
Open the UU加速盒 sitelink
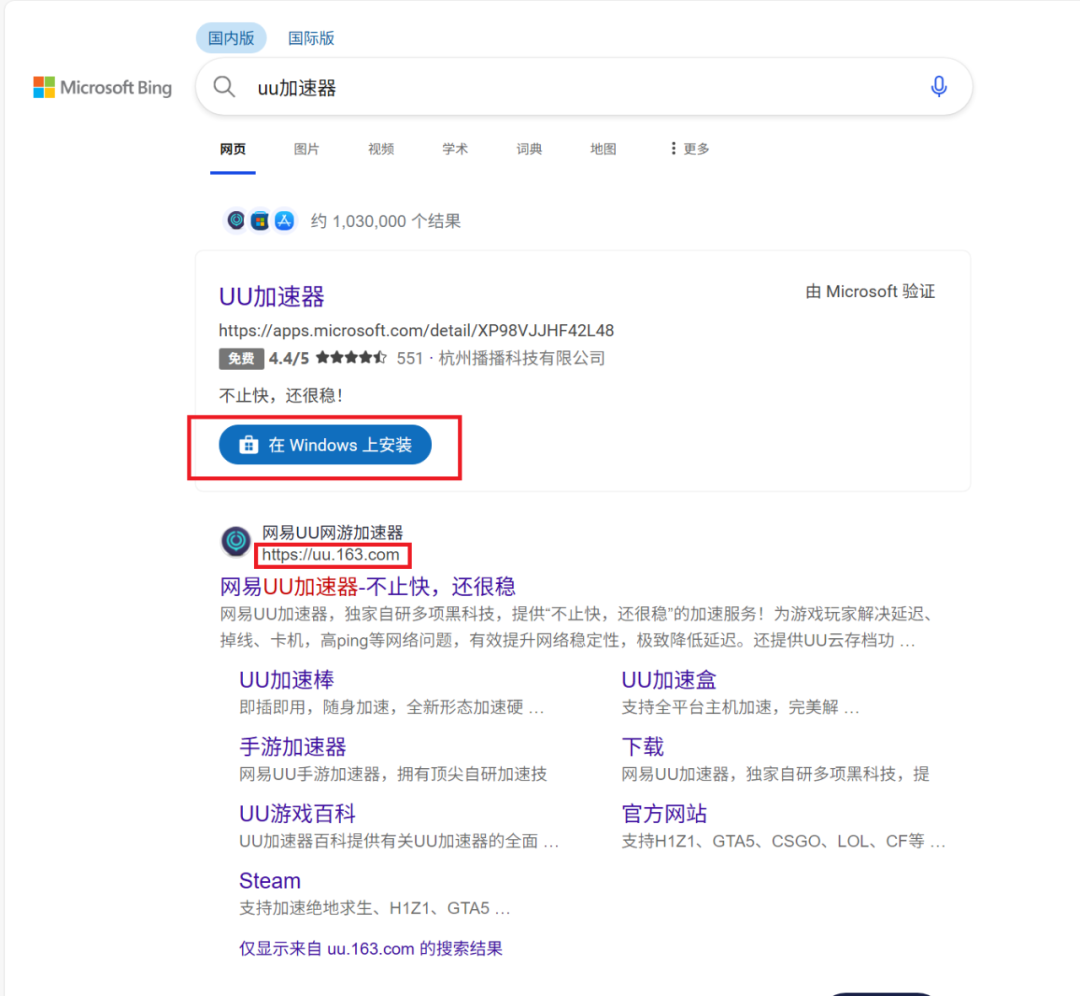coord(669,680)
